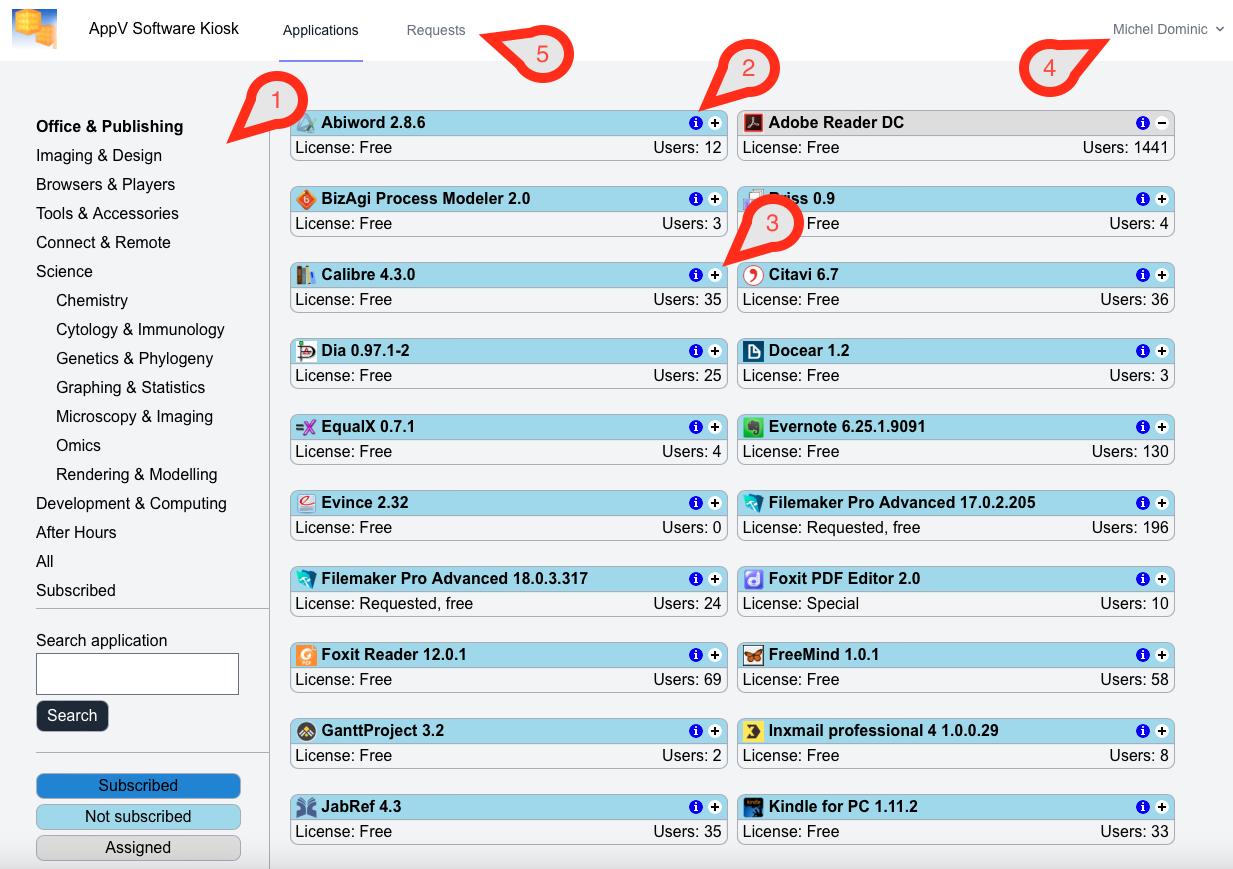
Task: Click the Search application input field
Action: 137,674
